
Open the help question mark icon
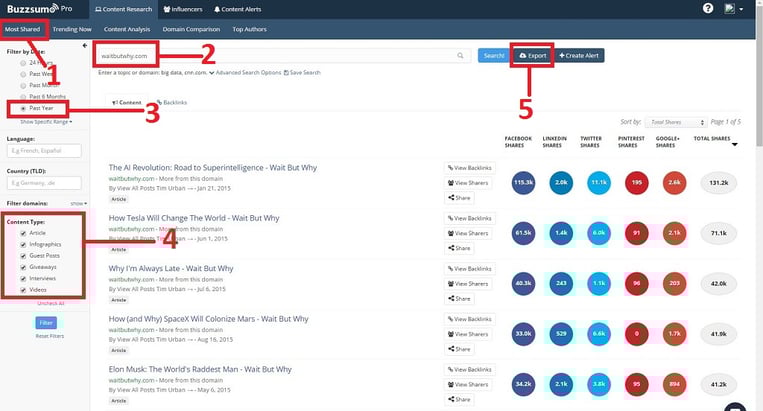pyautogui.click(x=708, y=8)
